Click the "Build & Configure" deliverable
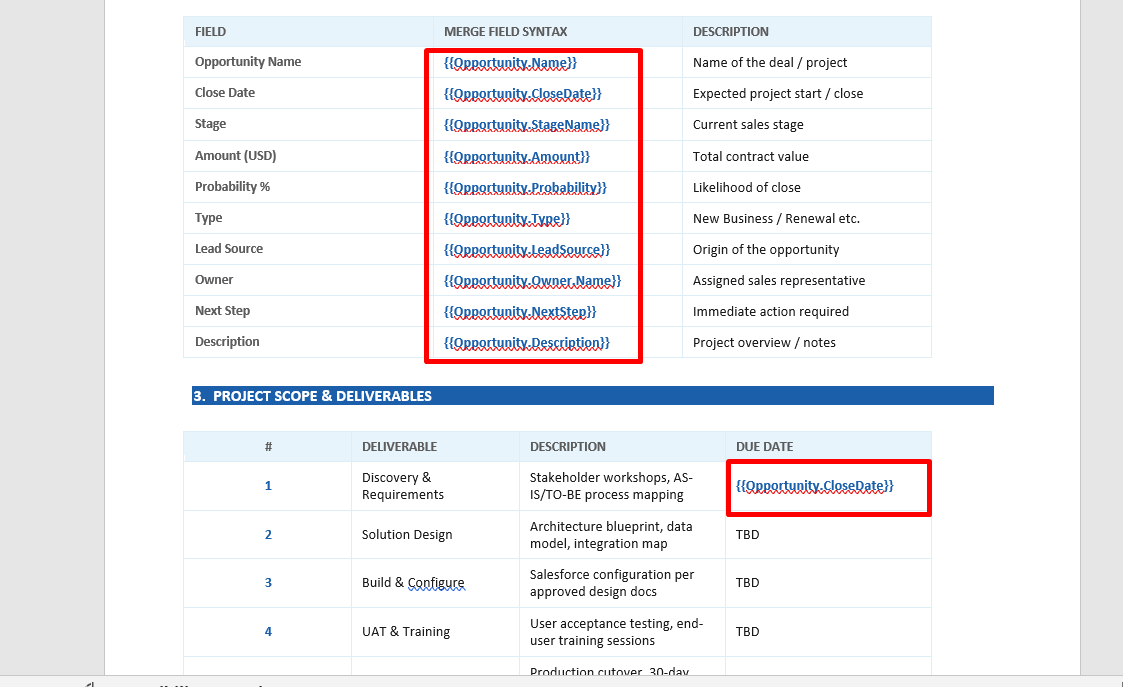This screenshot has height=687, width=1123. tap(413, 582)
